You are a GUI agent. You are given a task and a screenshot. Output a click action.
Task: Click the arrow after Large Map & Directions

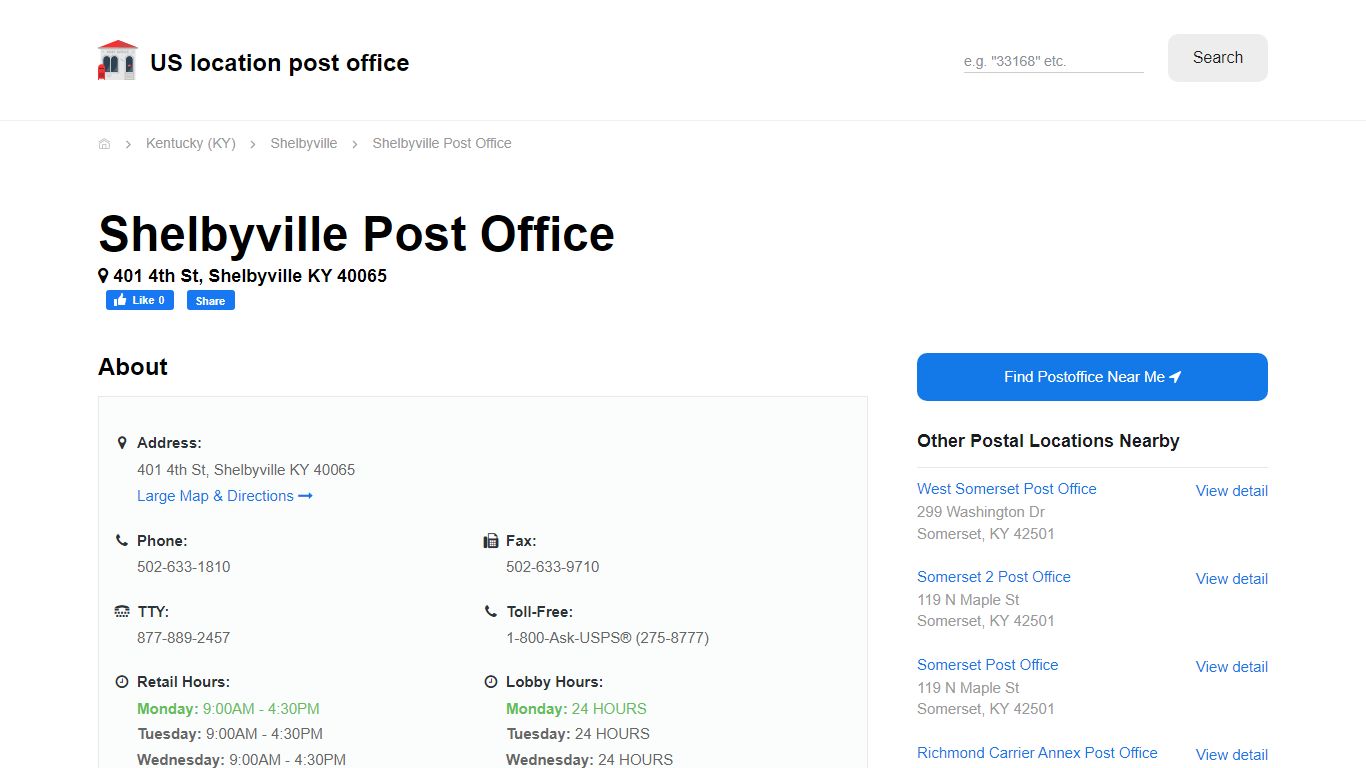tap(306, 496)
